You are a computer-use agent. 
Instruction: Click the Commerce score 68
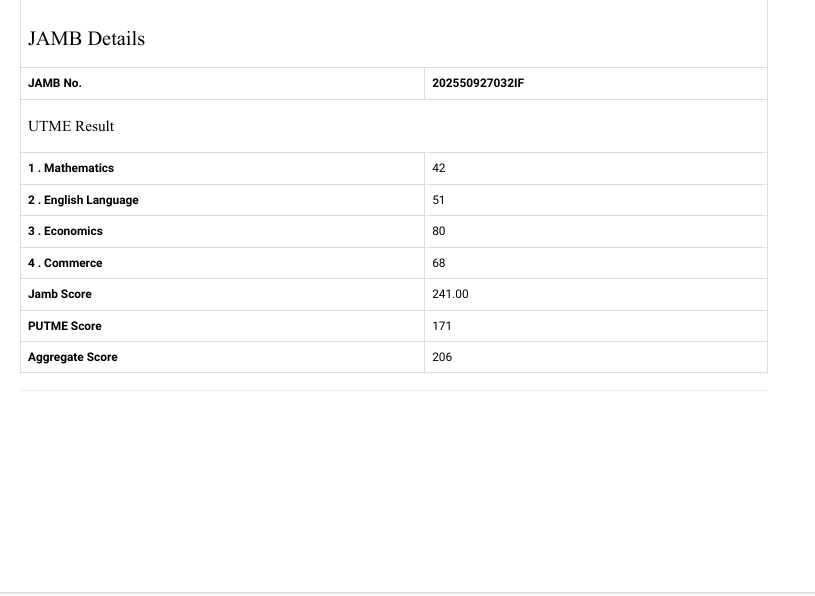439,263
